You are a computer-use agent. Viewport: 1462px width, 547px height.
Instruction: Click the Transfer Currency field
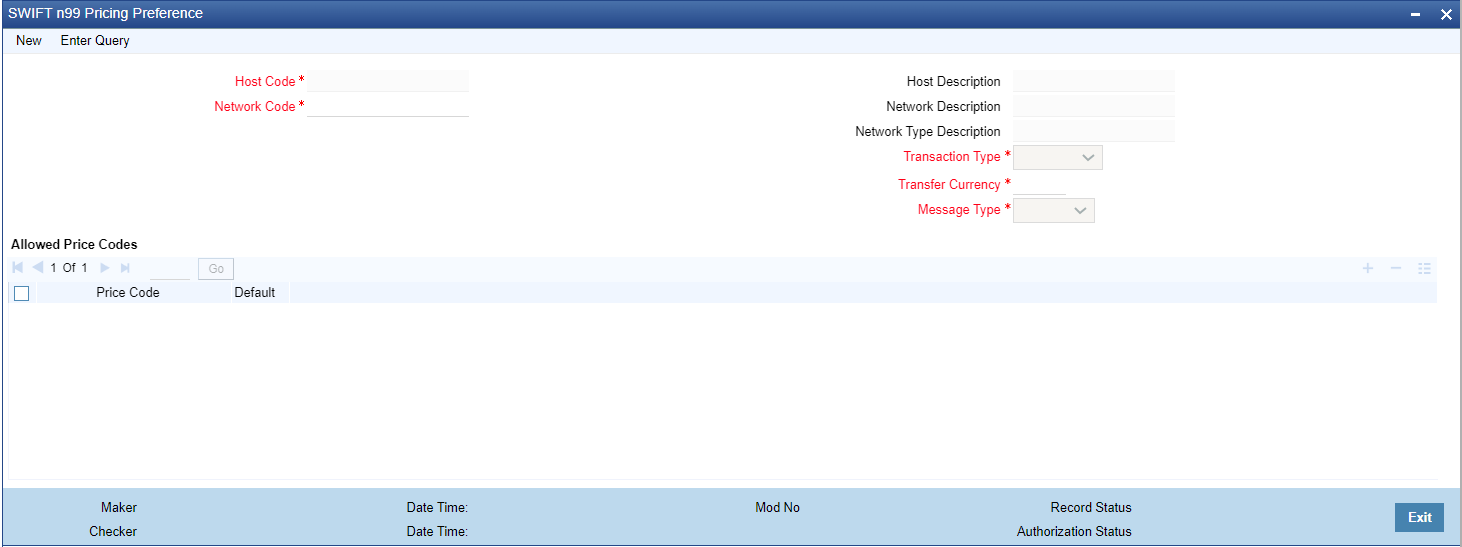1040,184
